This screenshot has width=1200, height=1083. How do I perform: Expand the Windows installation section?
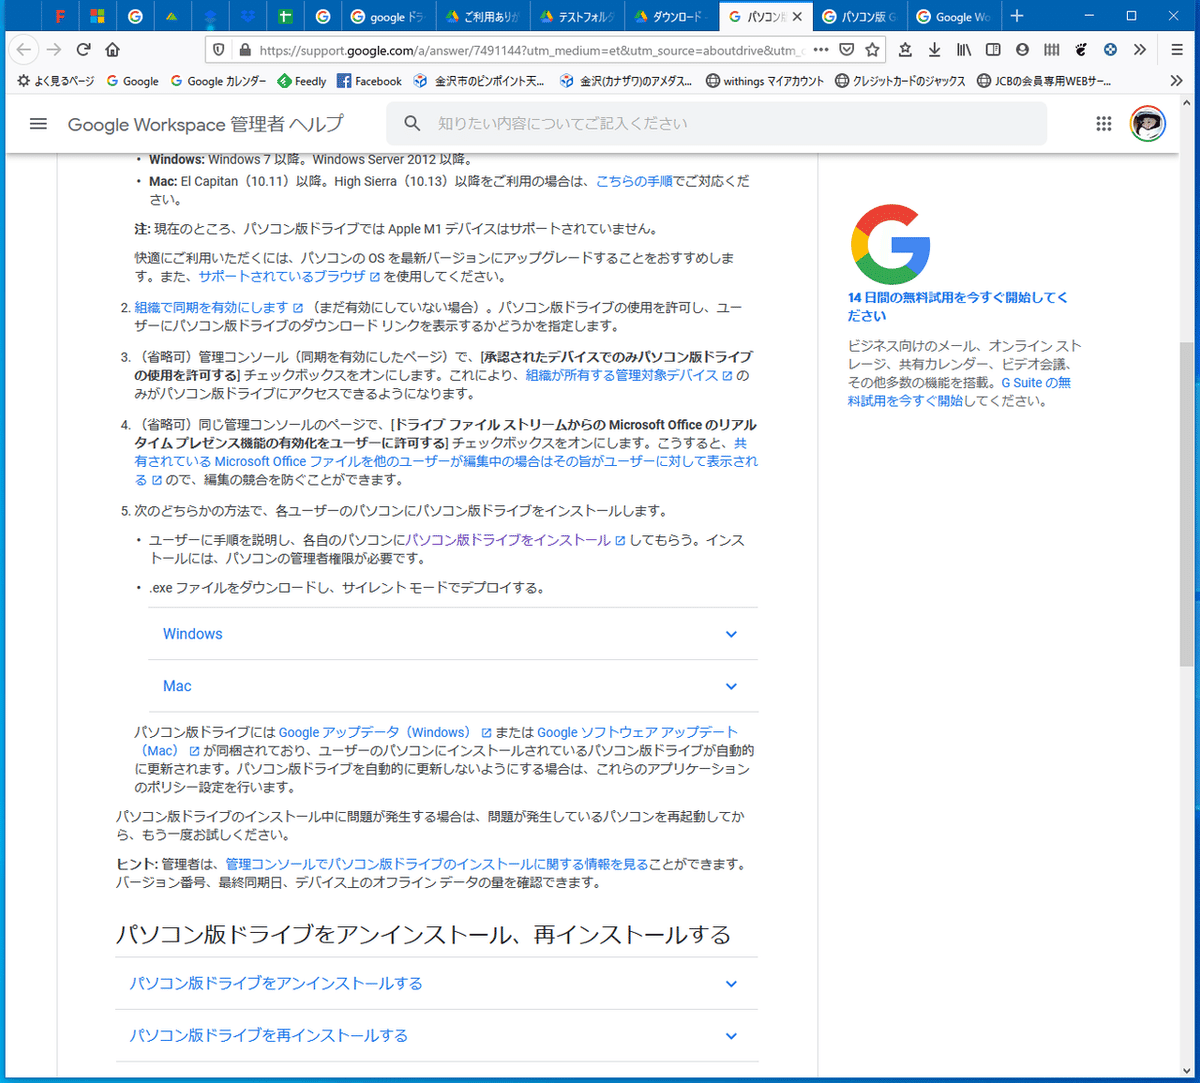(448, 634)
